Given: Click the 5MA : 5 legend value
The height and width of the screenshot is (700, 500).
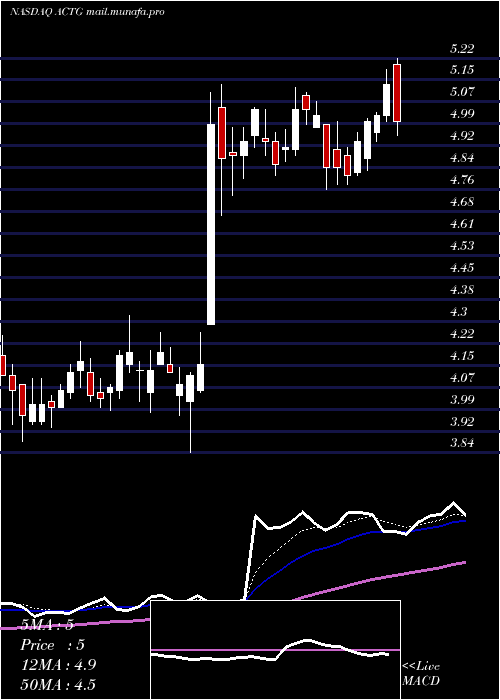Looking at the screenshot, I should [x=48, y=625].
